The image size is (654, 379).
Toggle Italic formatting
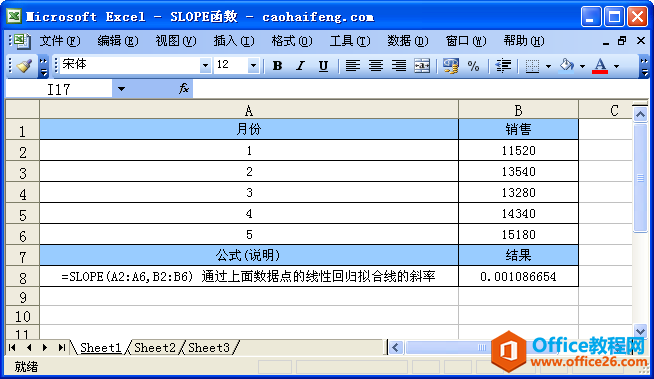click(300, 65)
